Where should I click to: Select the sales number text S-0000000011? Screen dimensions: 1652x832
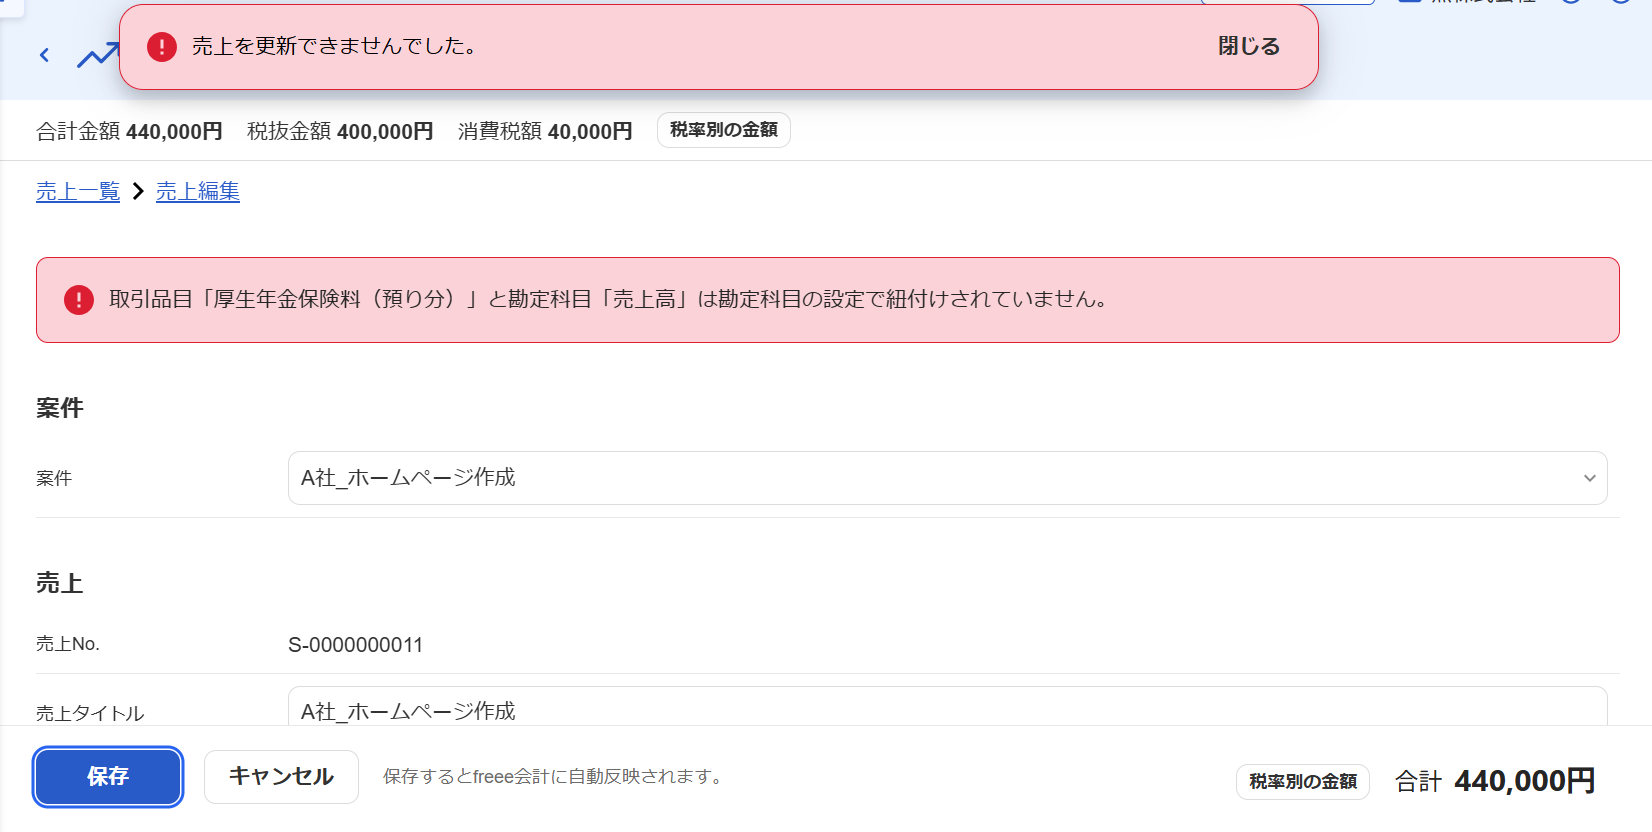coord(355,645)
